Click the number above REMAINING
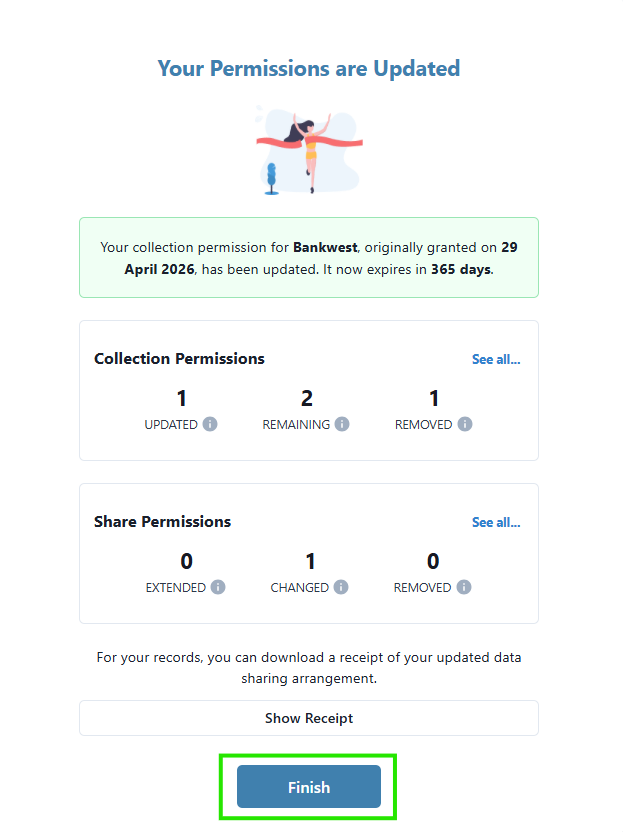This screenshot has width=623, height=832. click(x=307, y=398)
